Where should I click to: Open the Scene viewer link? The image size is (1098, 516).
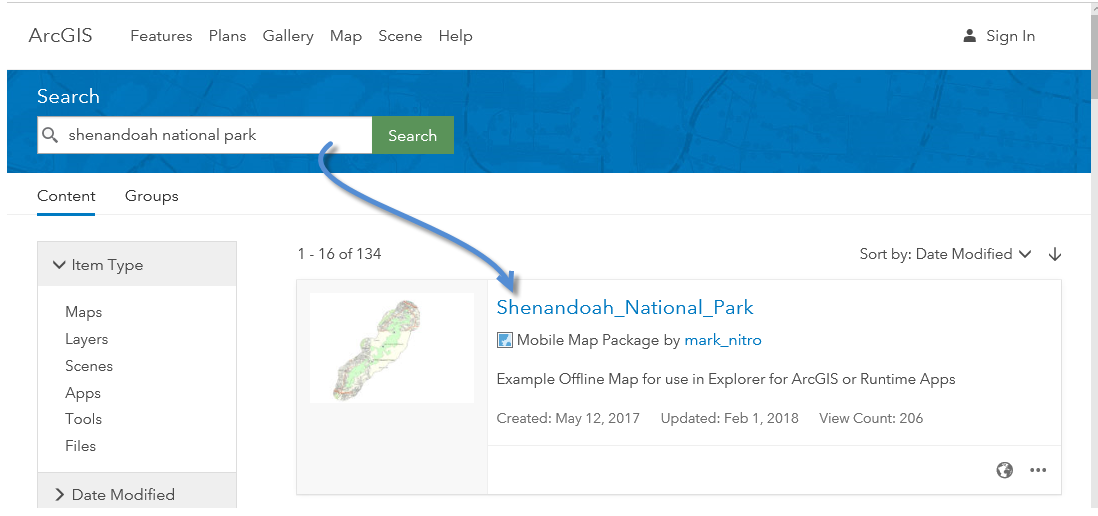coord(400,36)
